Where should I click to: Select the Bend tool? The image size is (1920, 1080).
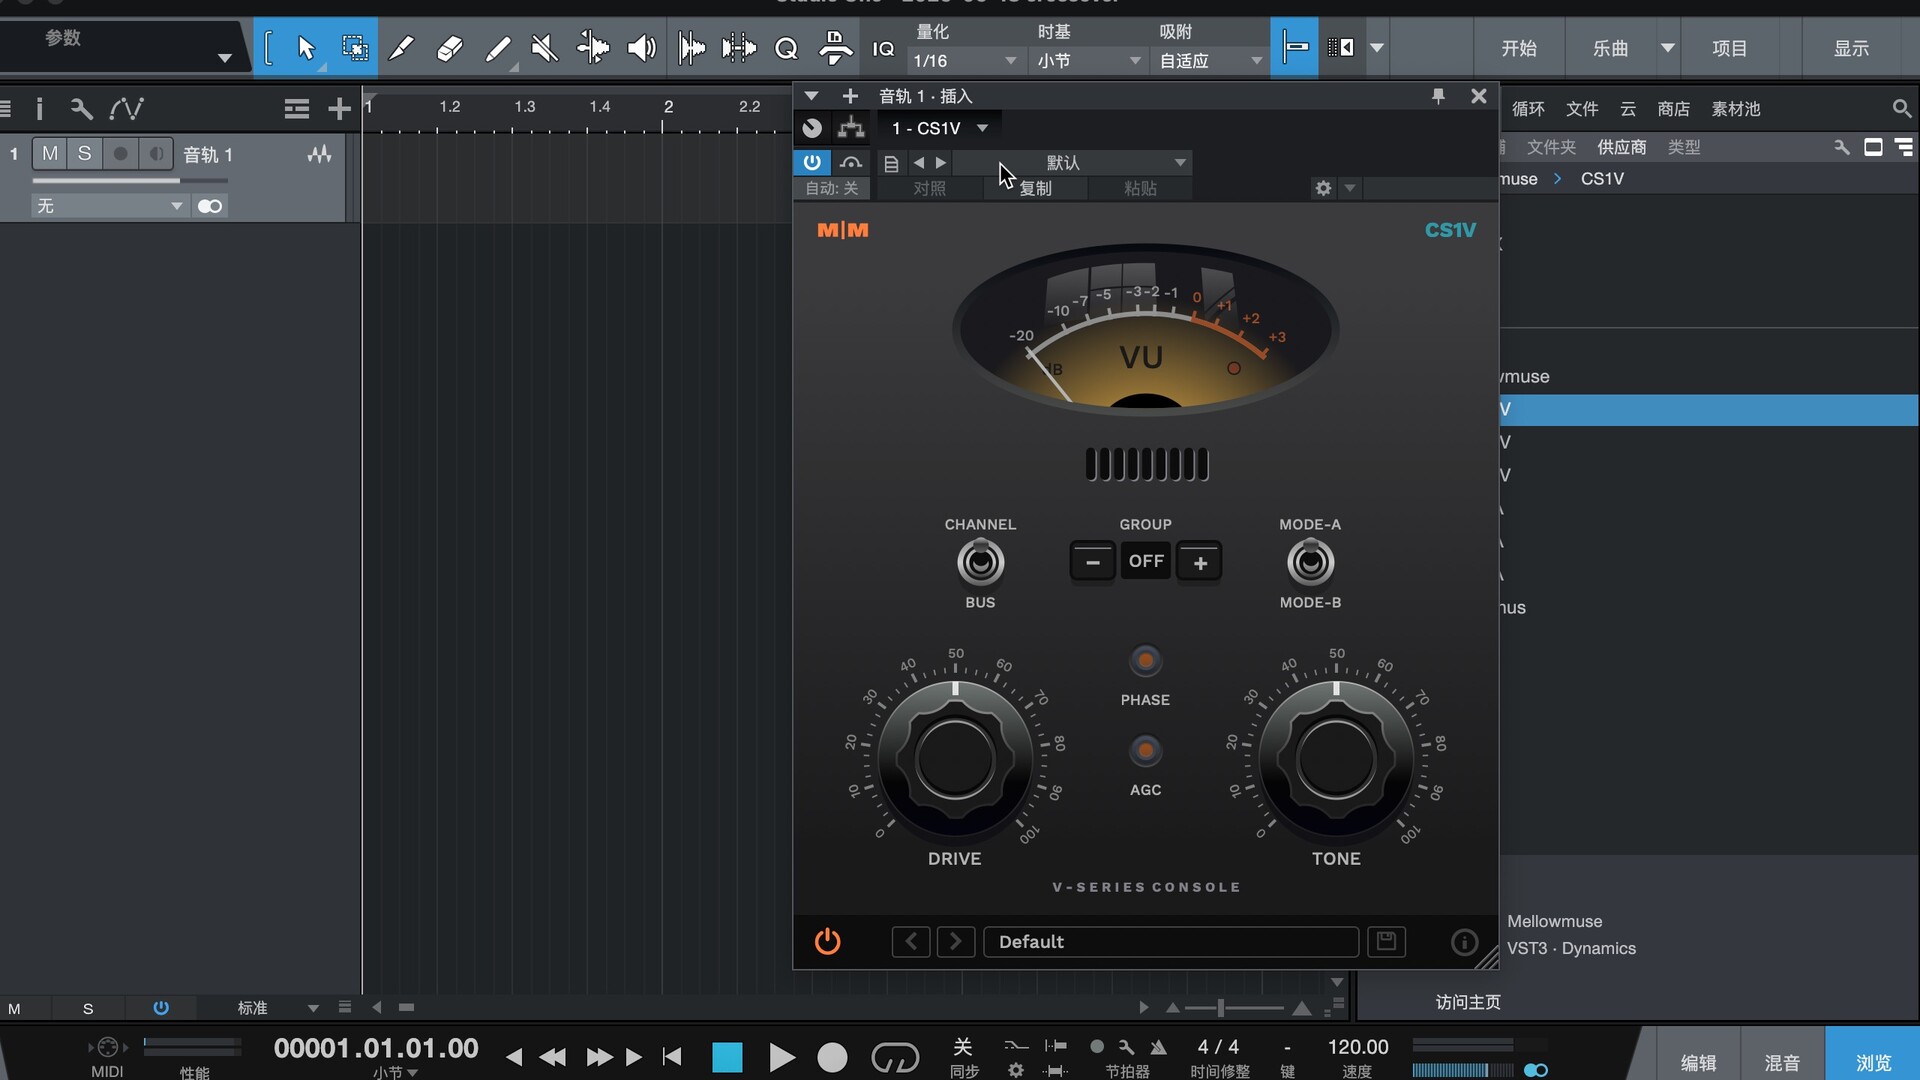[x=593, y=48]
